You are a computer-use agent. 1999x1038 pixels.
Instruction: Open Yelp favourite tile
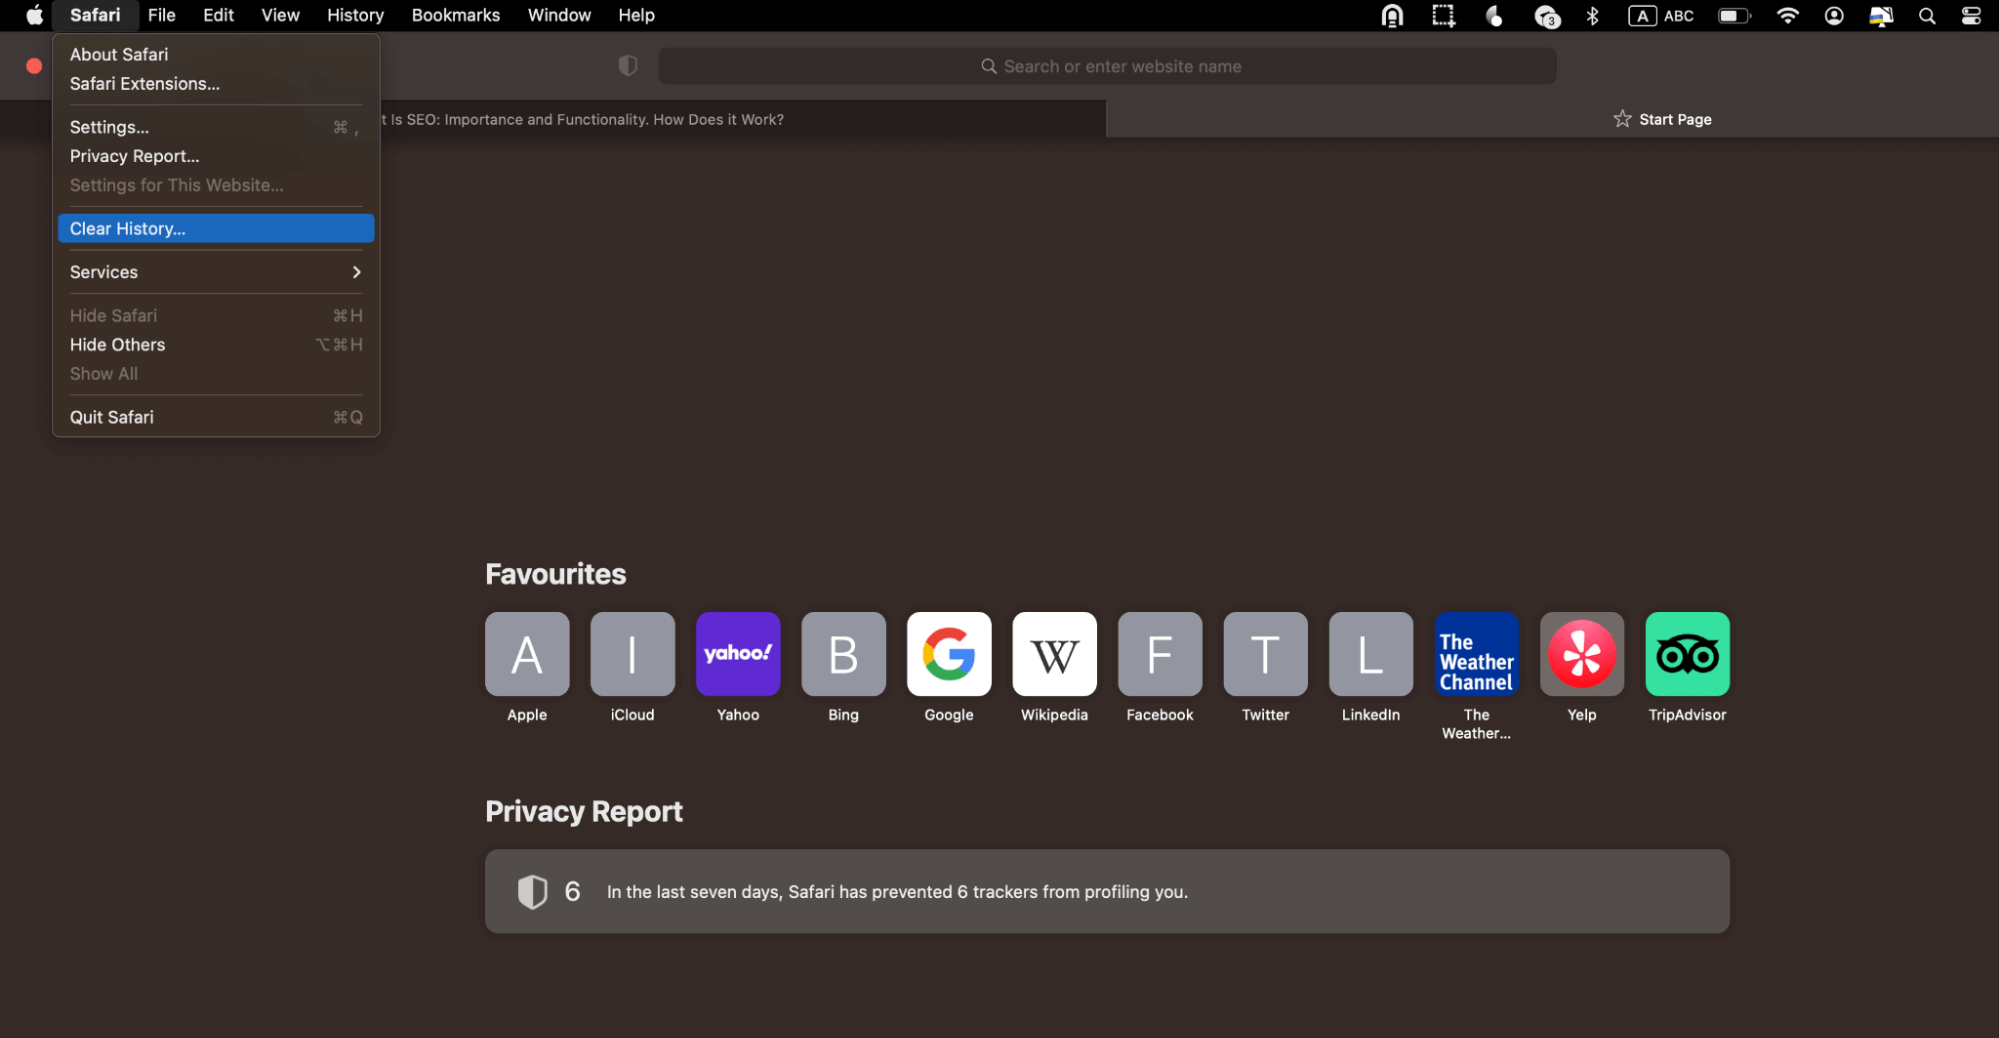[x=1582, y=654]
